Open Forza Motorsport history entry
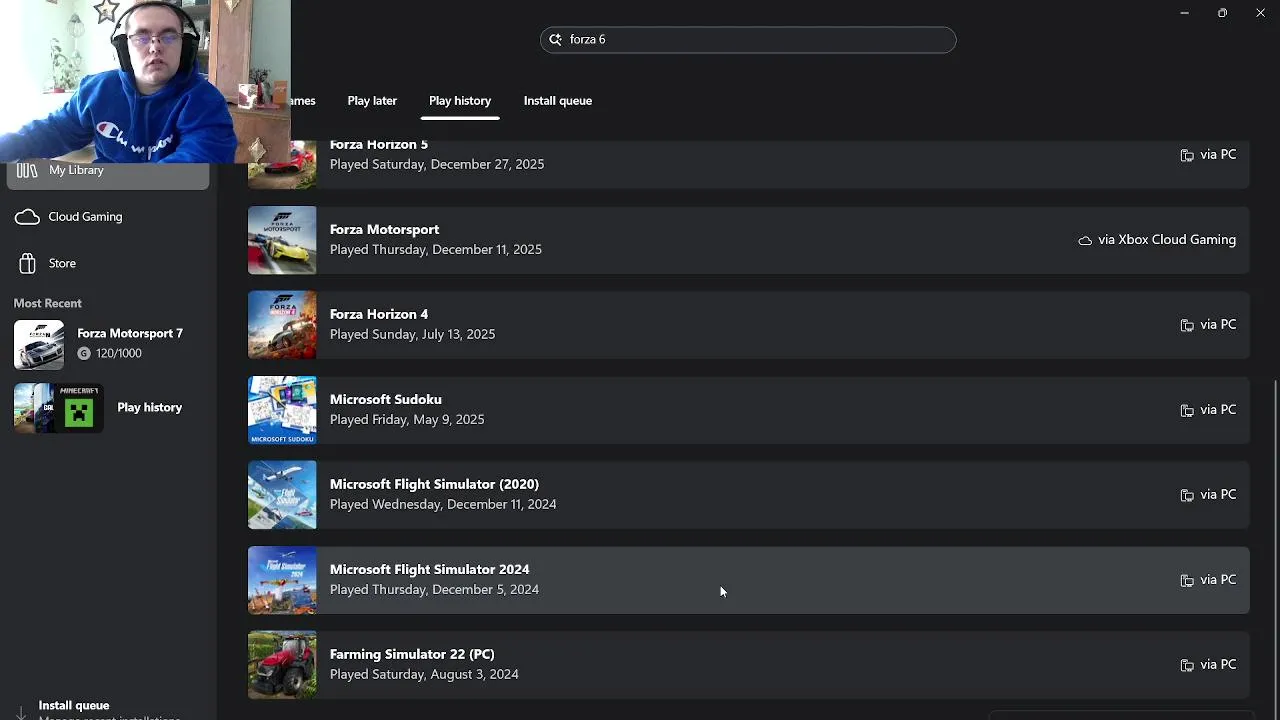 coord(749,240)
